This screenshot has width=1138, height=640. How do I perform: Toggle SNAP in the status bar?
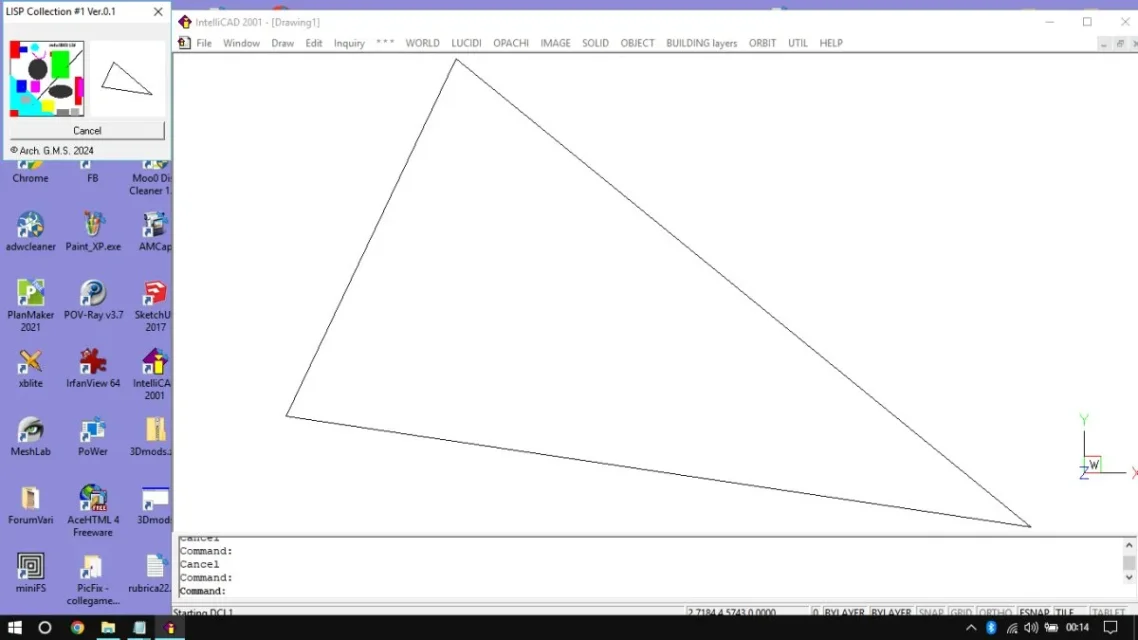click(x=930, y=612)
